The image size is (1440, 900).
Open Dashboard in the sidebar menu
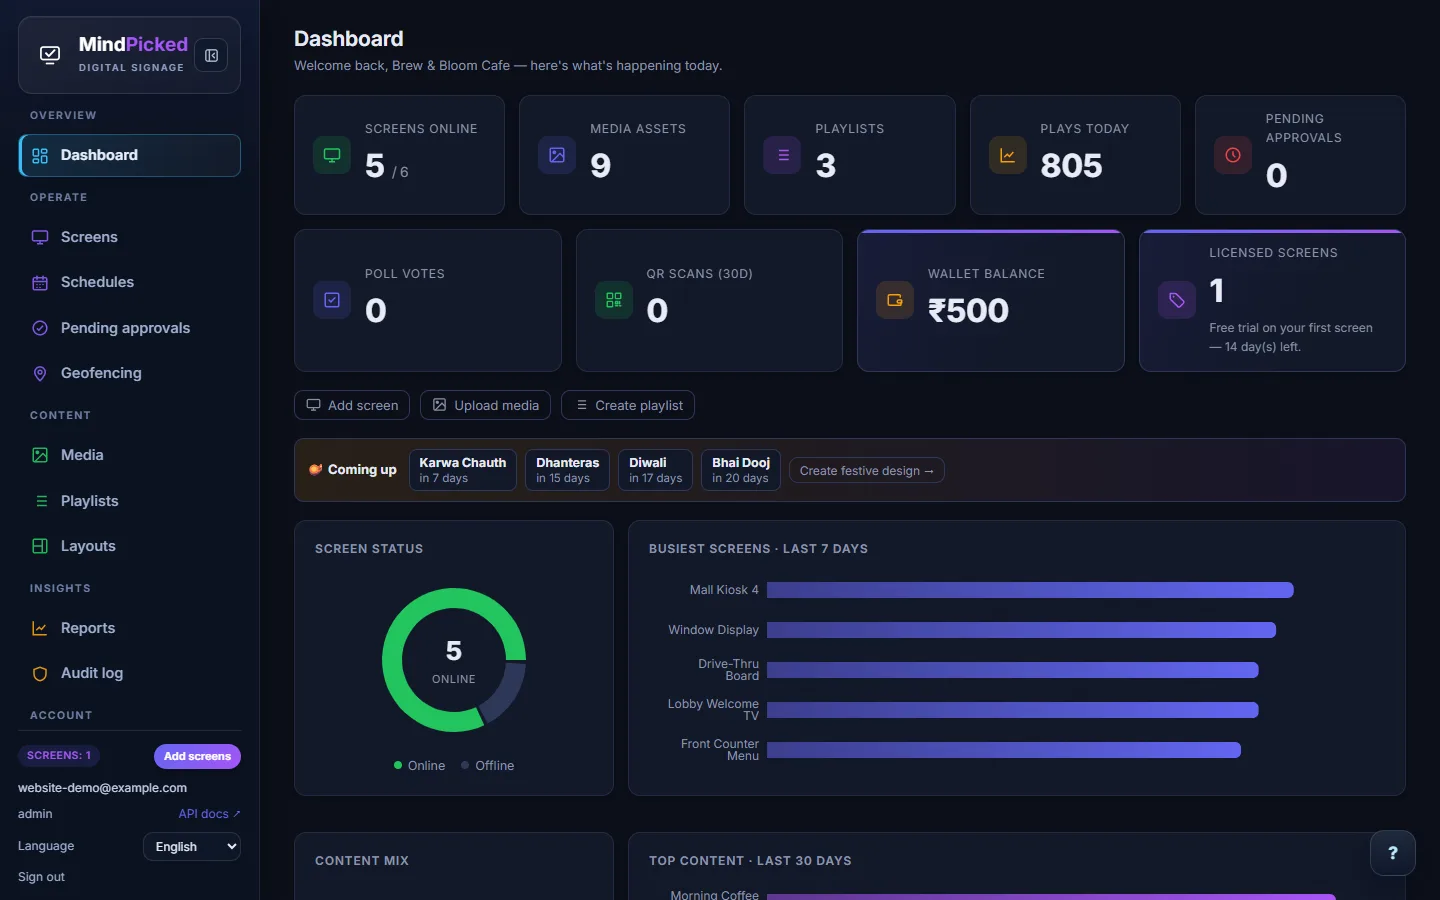[130, 156]
